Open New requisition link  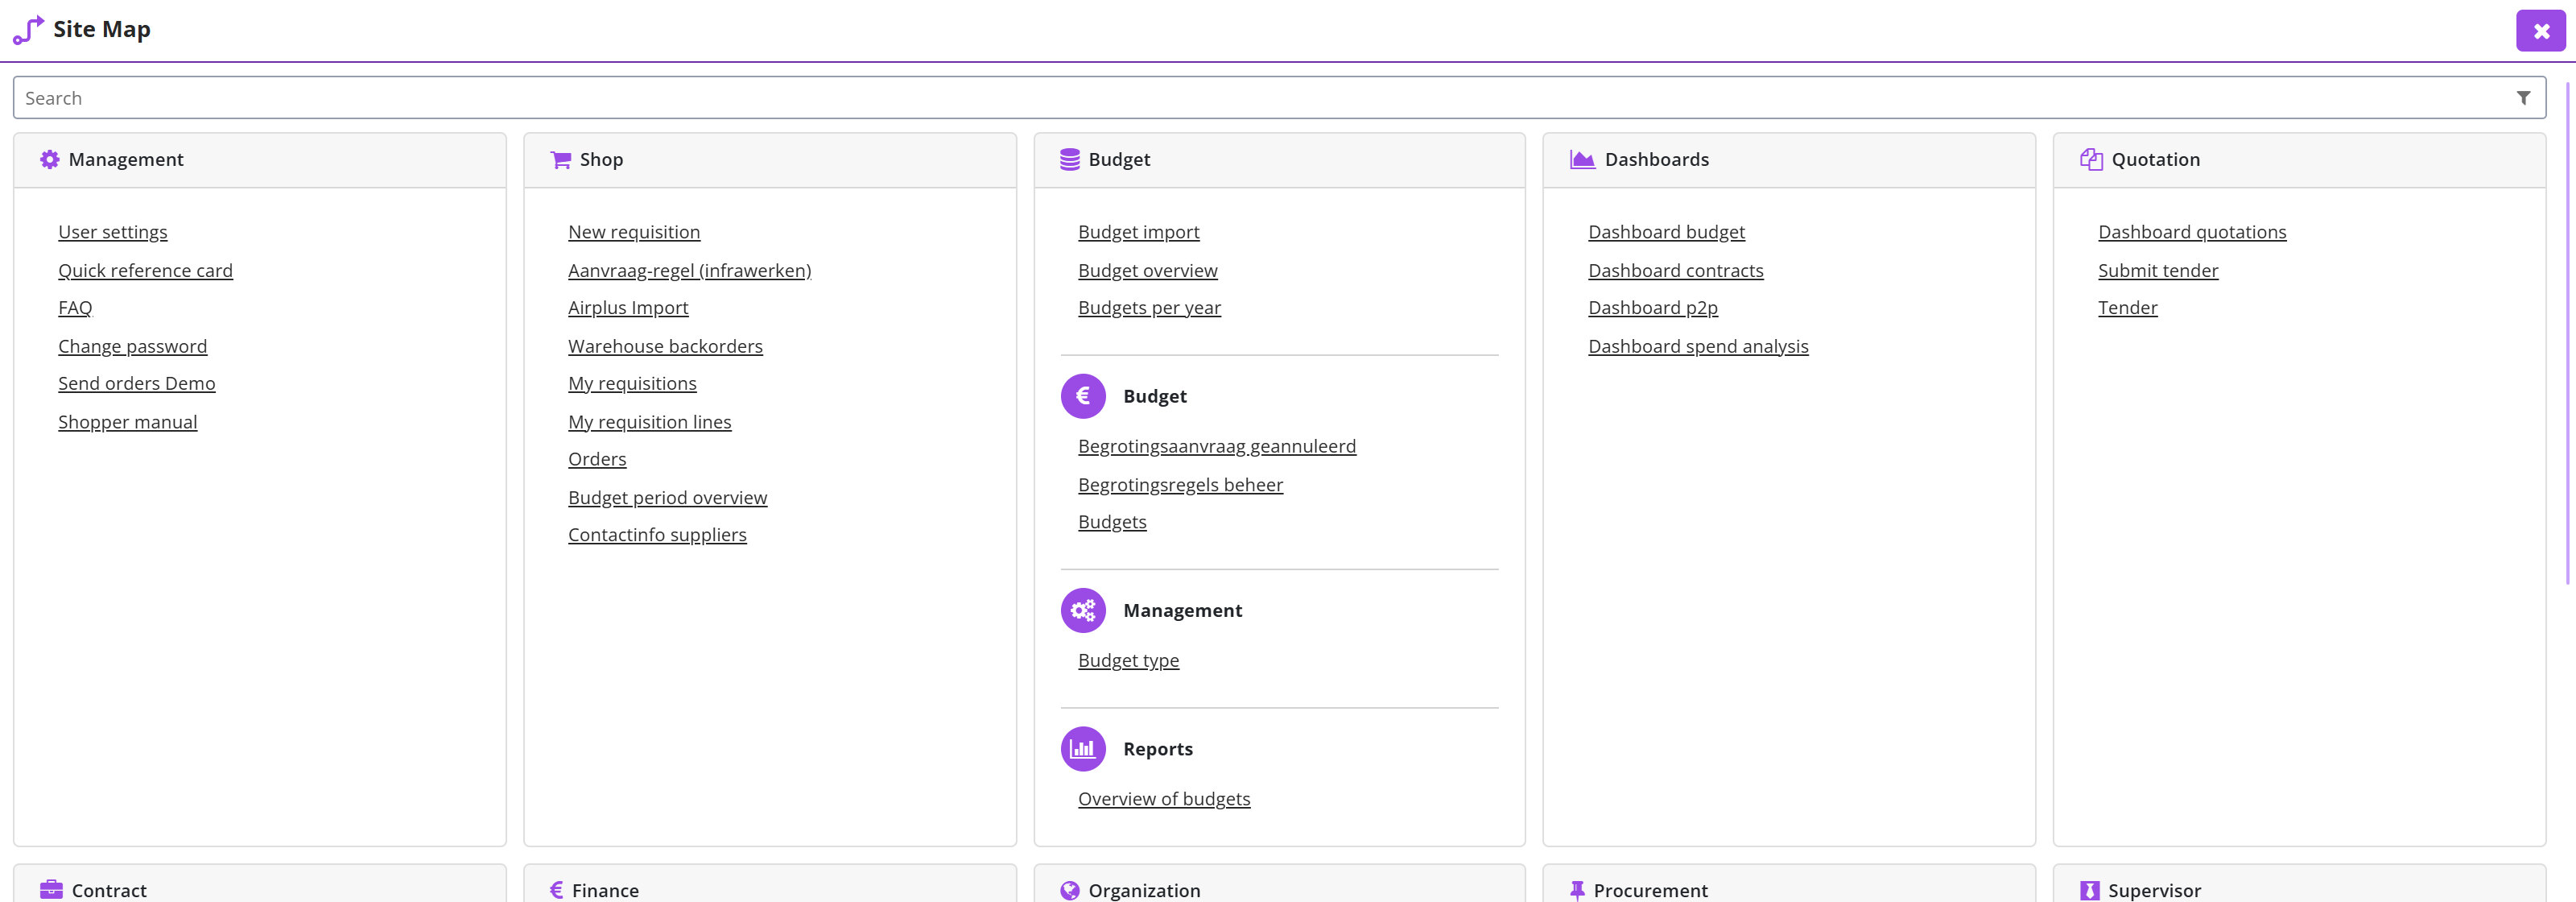(634, 232)
